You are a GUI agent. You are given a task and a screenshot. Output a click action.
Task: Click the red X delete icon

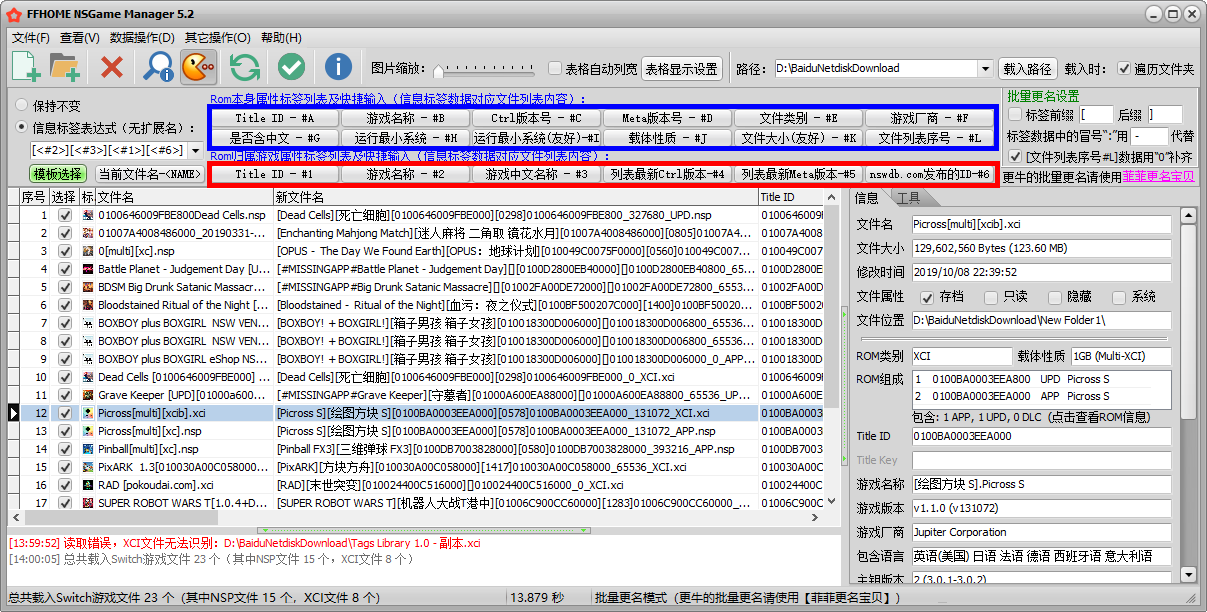pyautogui.click(x=112, y=67)
